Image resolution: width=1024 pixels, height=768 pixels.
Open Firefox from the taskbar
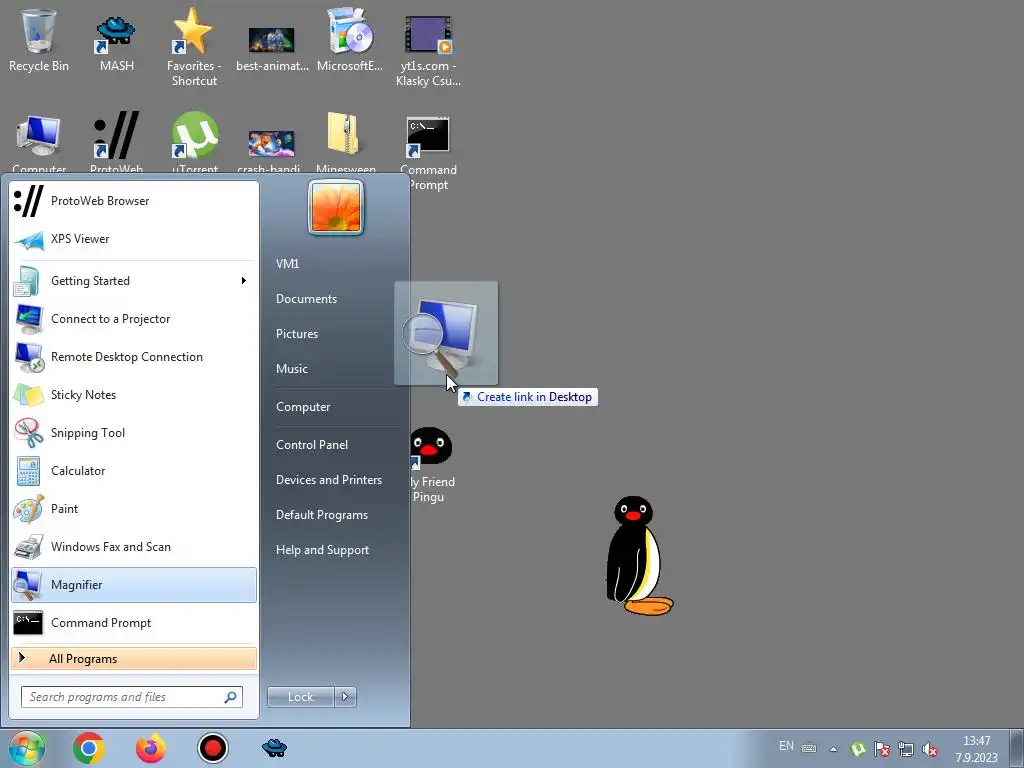pyautogui.click(x=151, y=748)
